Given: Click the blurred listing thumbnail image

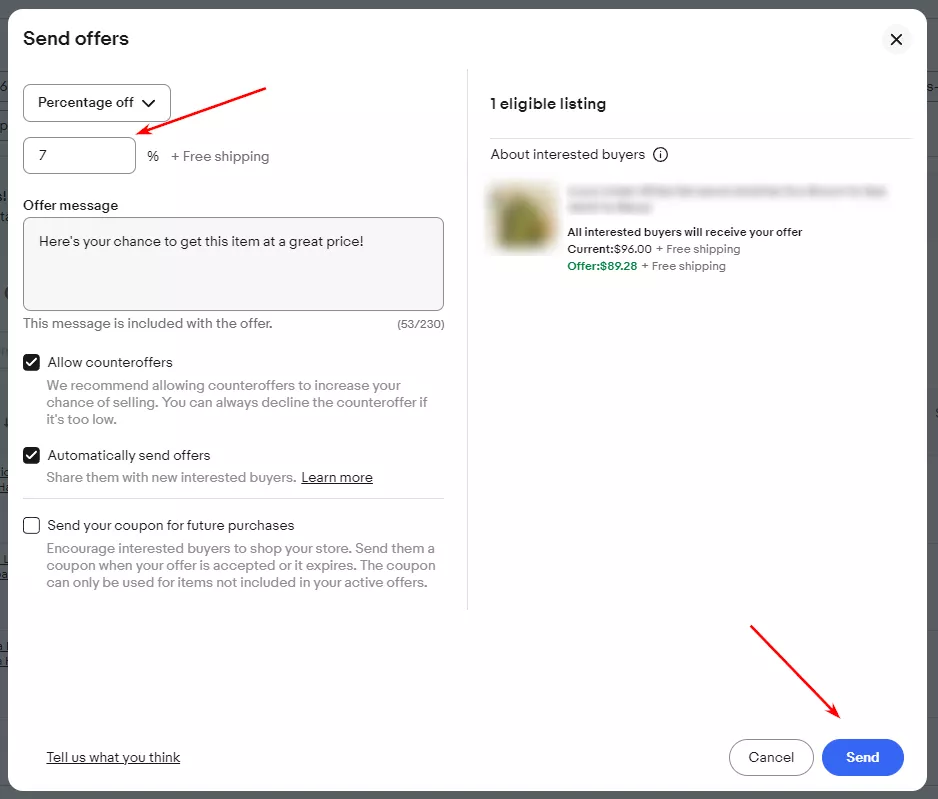Looking at the screenshot, I should tap(523, 218).
